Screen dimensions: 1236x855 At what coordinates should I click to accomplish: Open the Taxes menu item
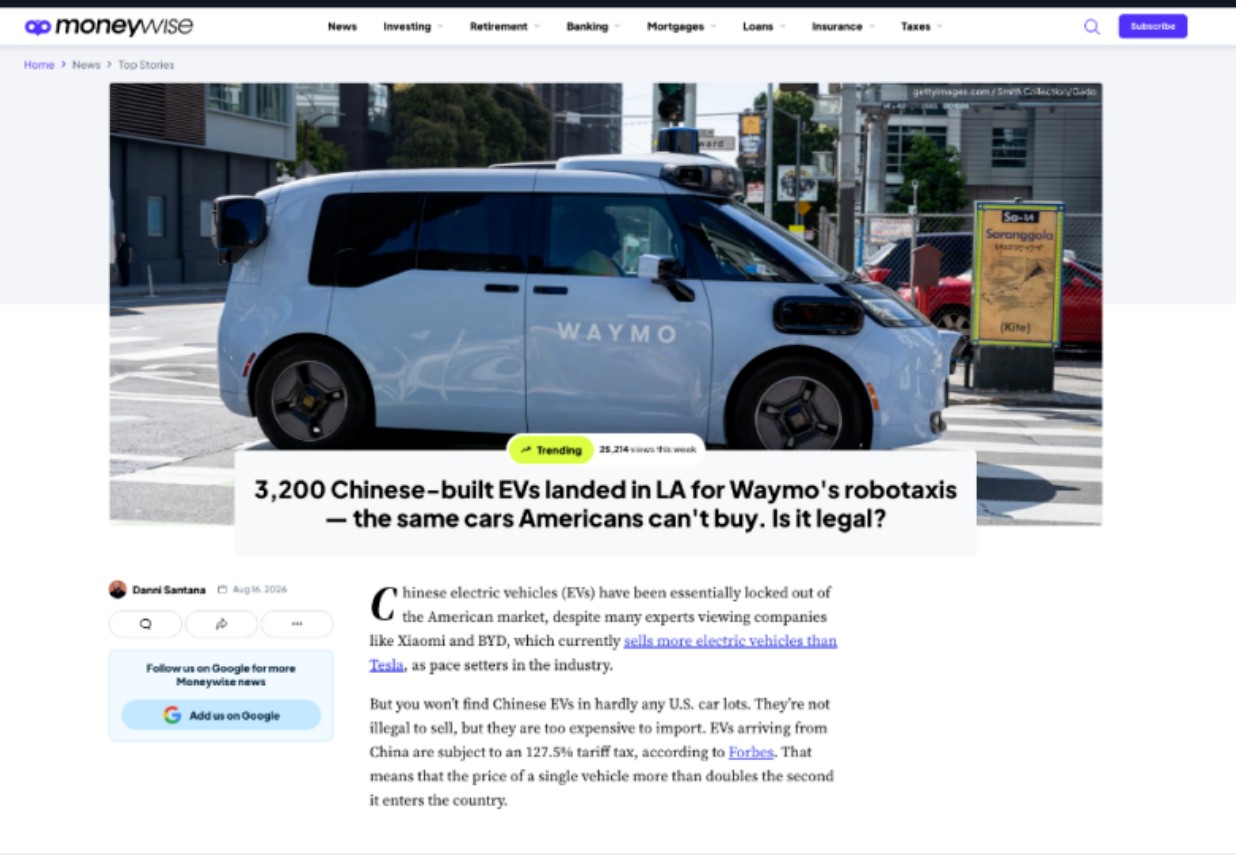916,27
